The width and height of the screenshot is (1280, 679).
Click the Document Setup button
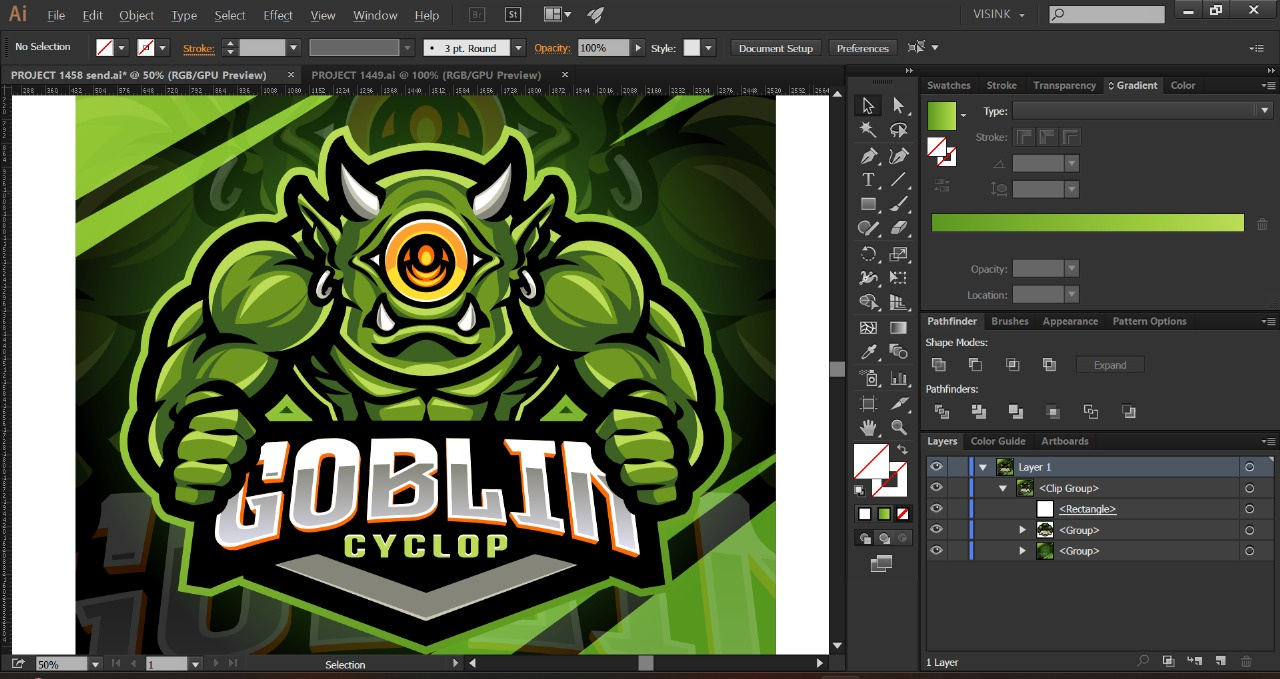click(x=775, y=48)
